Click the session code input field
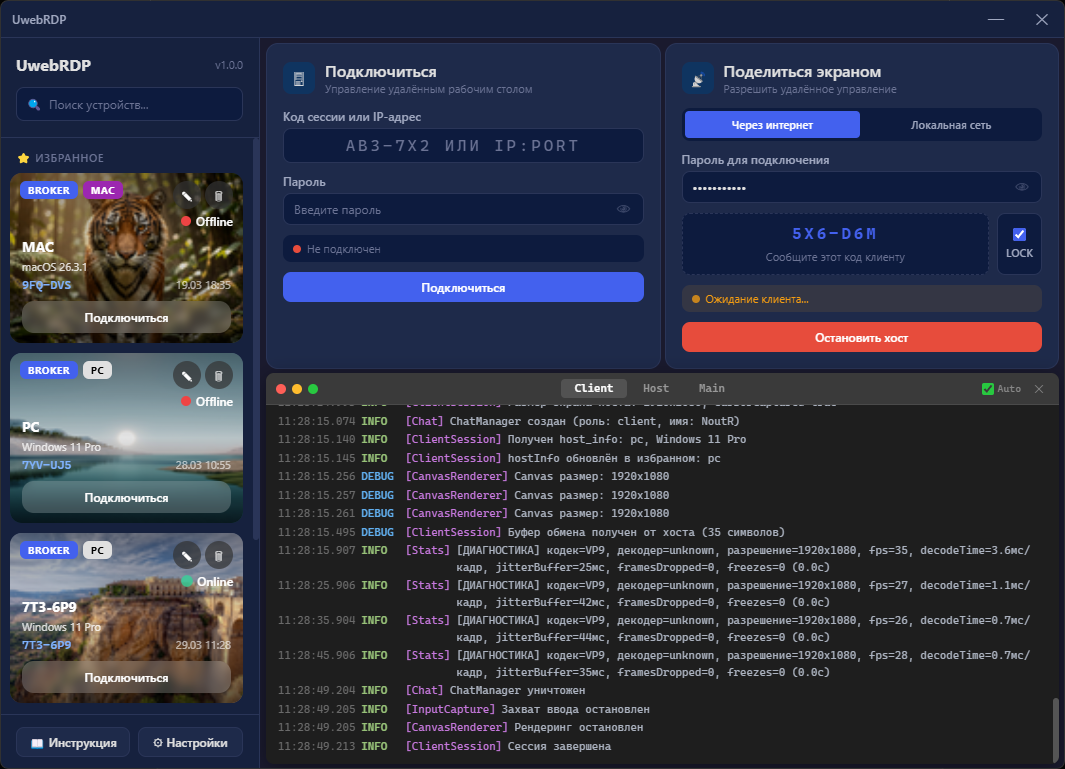Screen dimensions: 1065x769 pyautogui.click(x=462, y=146)
